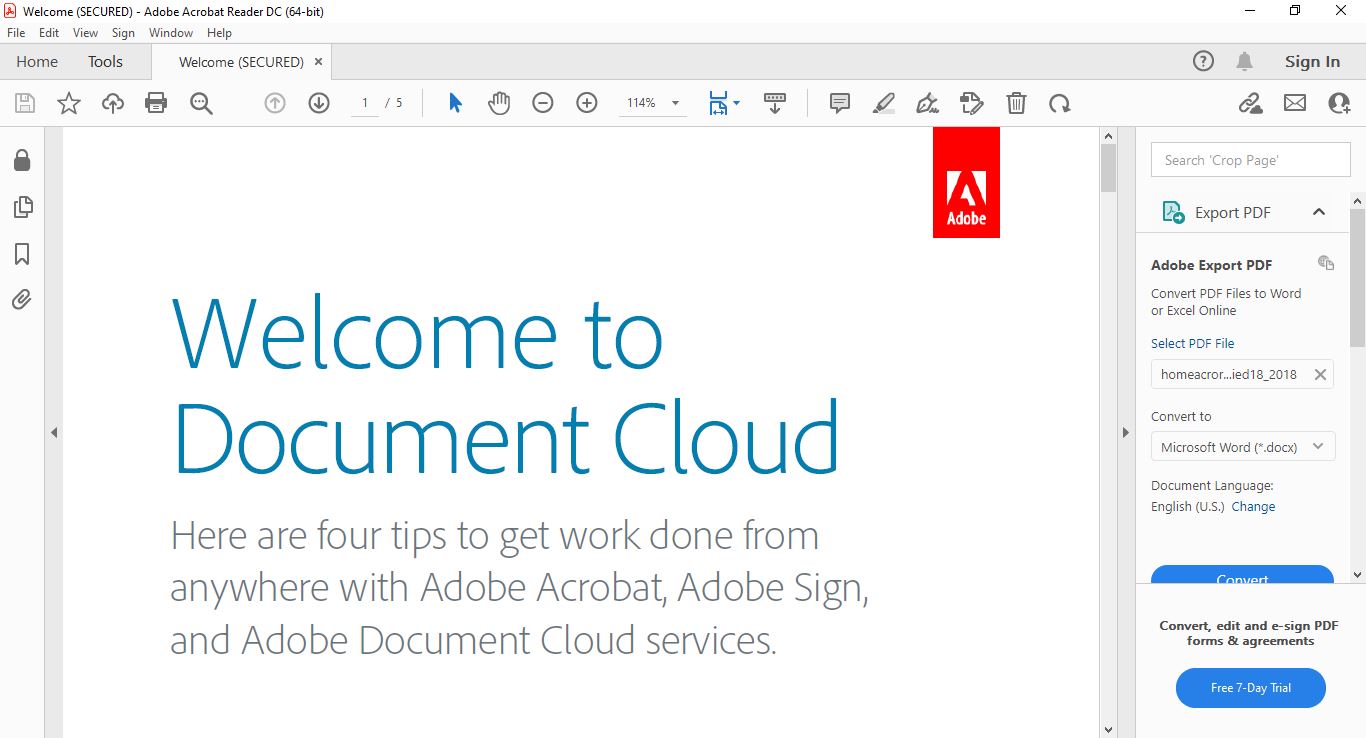Go to previous page arrow
Image resolution: width=1366 pixels, height=738 pixels.
[275, 103]
